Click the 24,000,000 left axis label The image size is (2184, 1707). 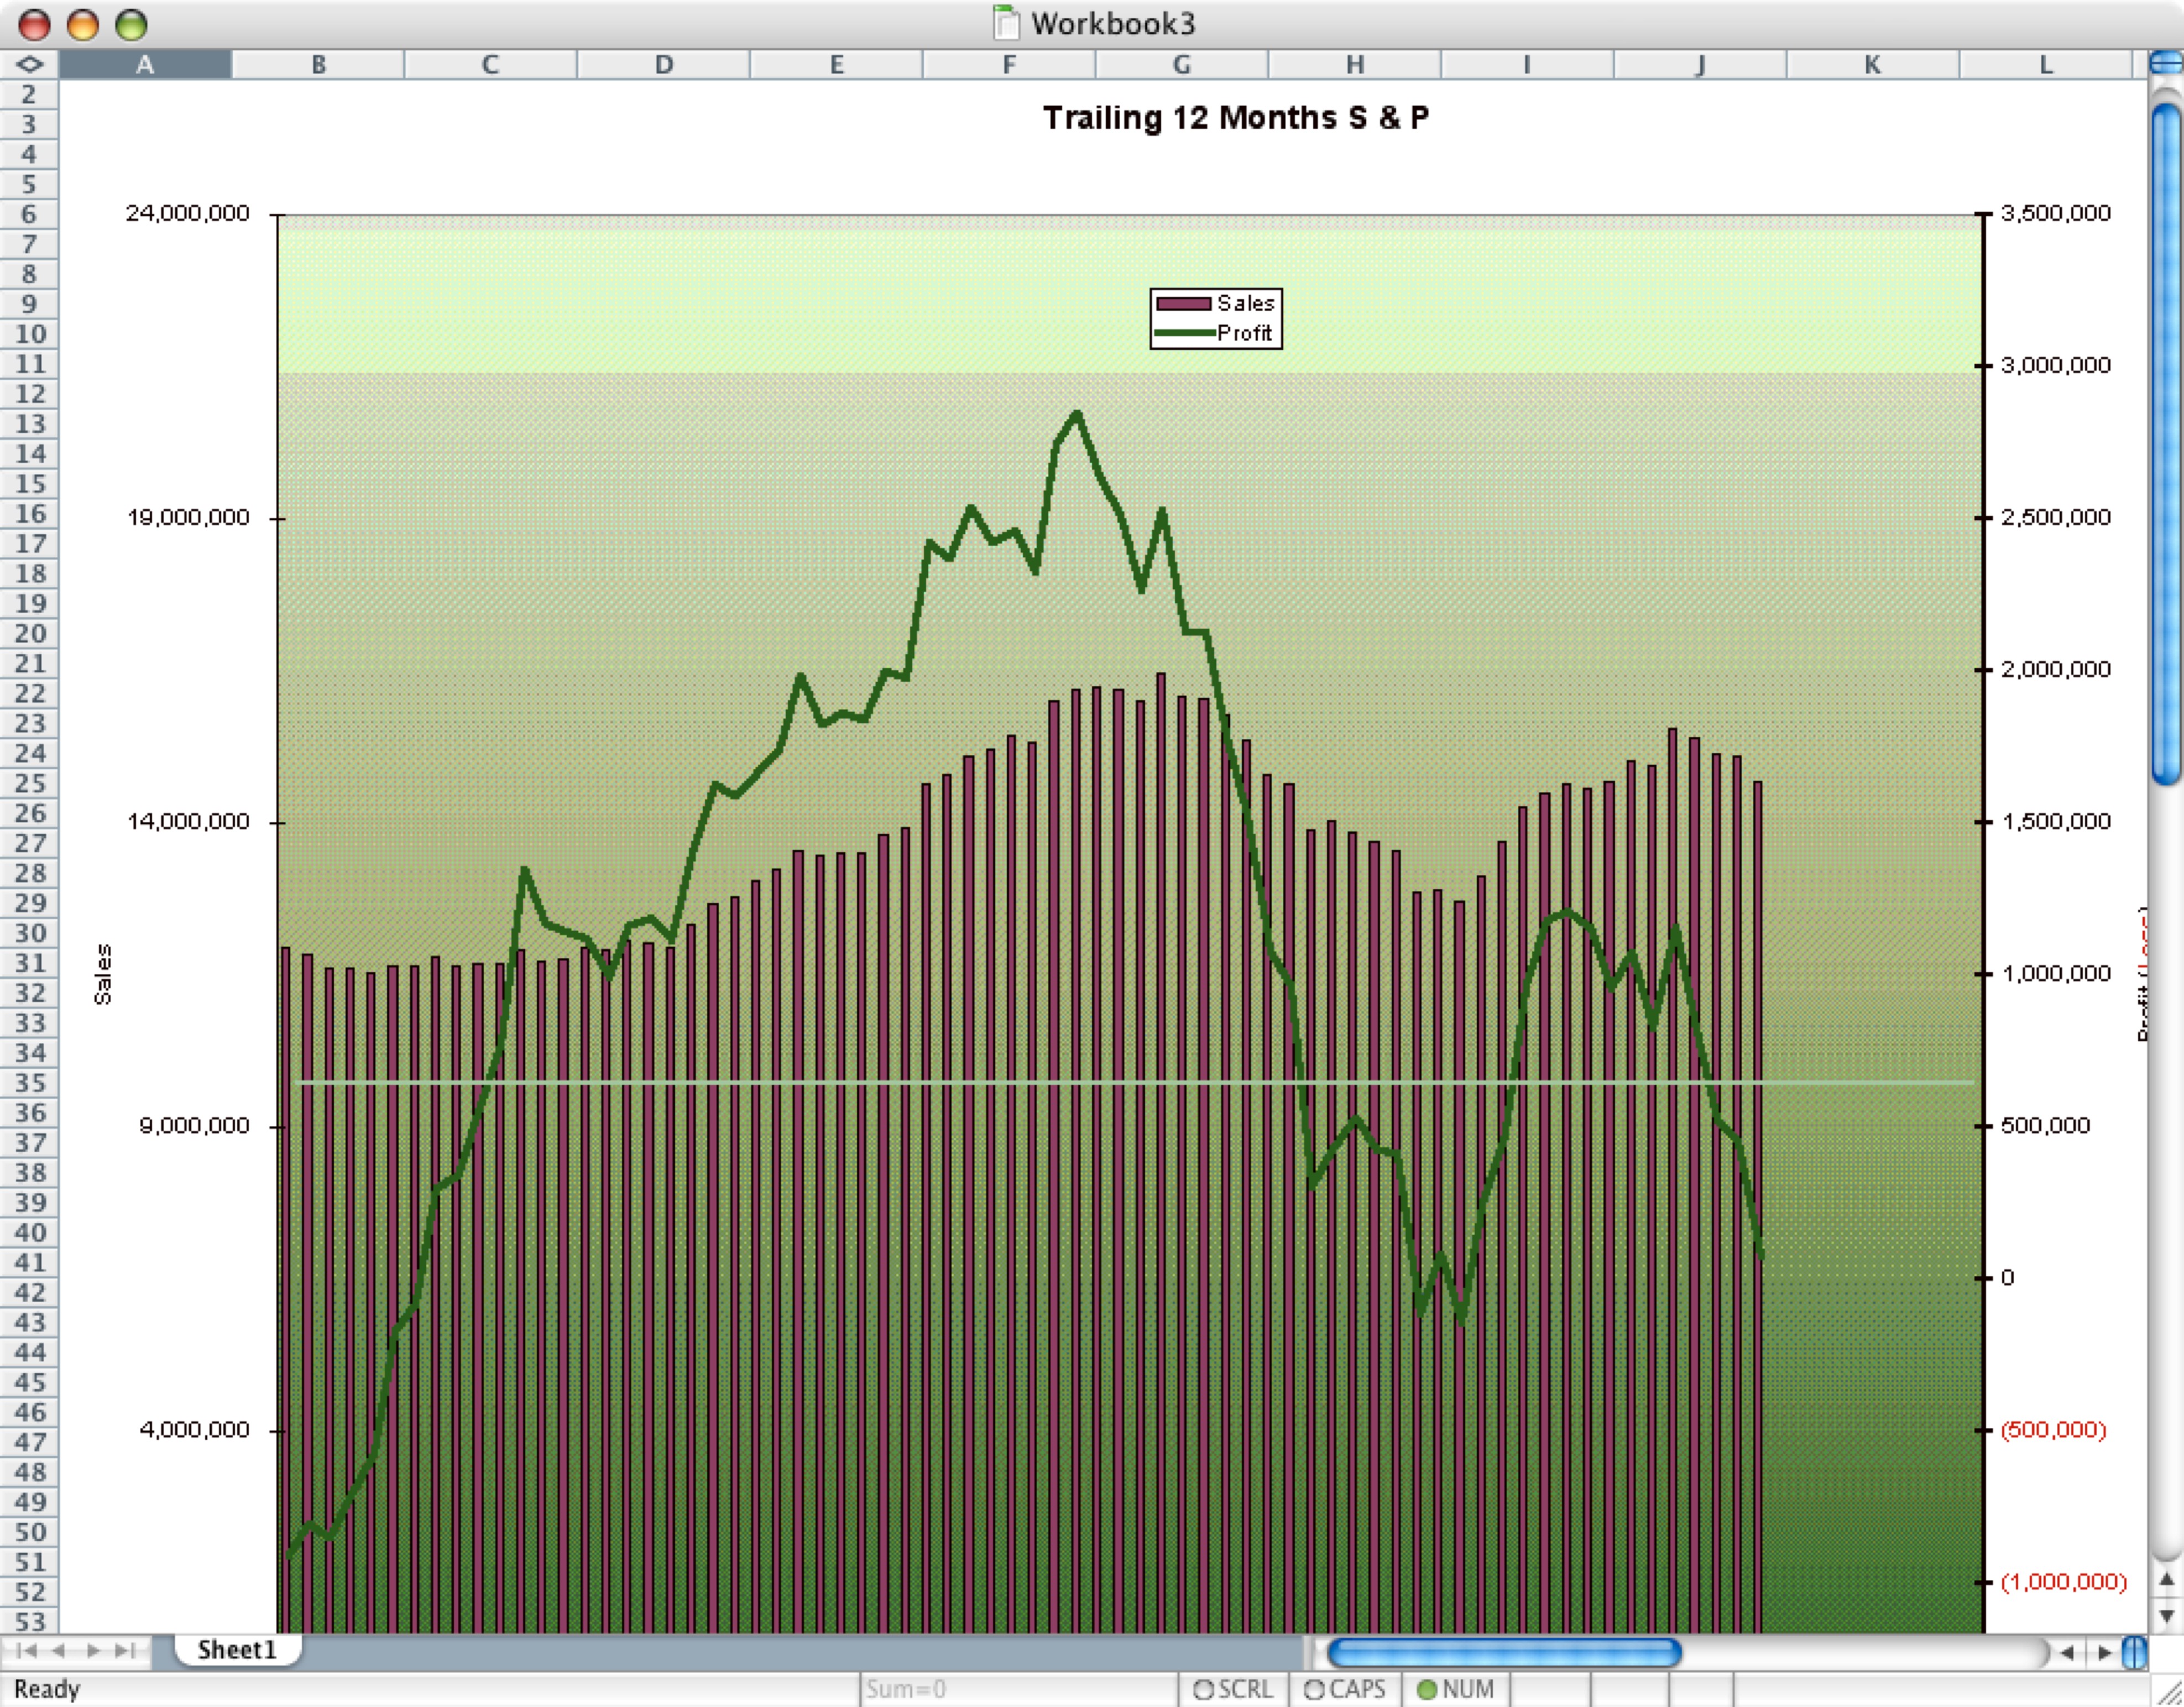click(188, 213)
